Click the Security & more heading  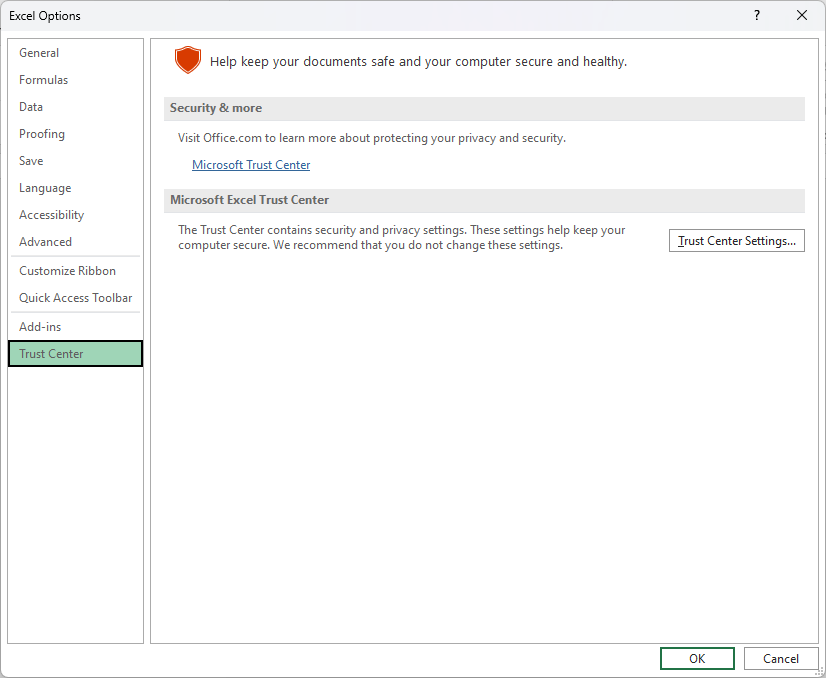point(215,108)
